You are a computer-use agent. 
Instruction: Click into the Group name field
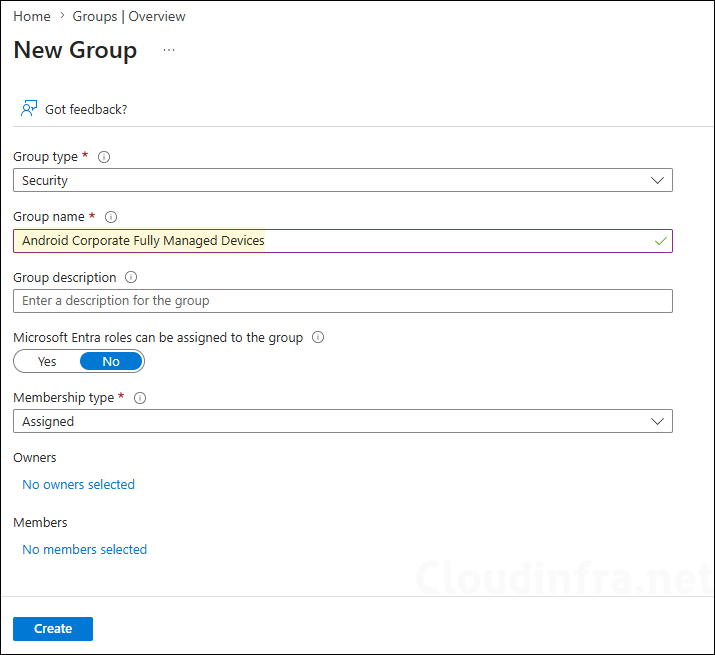coord(342,241)
